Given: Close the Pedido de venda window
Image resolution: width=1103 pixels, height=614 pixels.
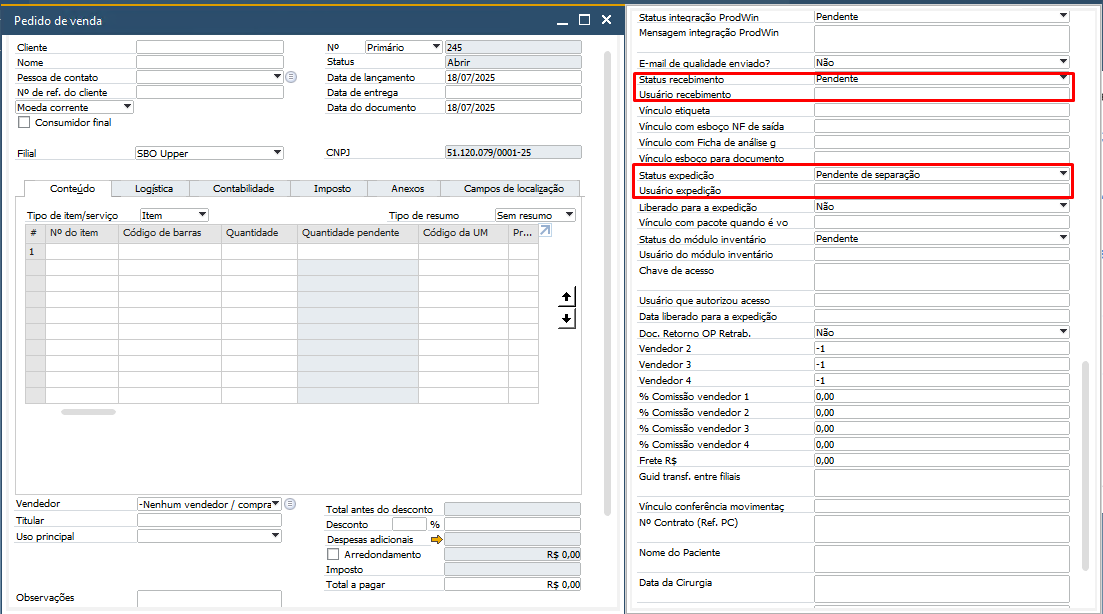Looking at the screenshot, I should click(x=606, y=20).
